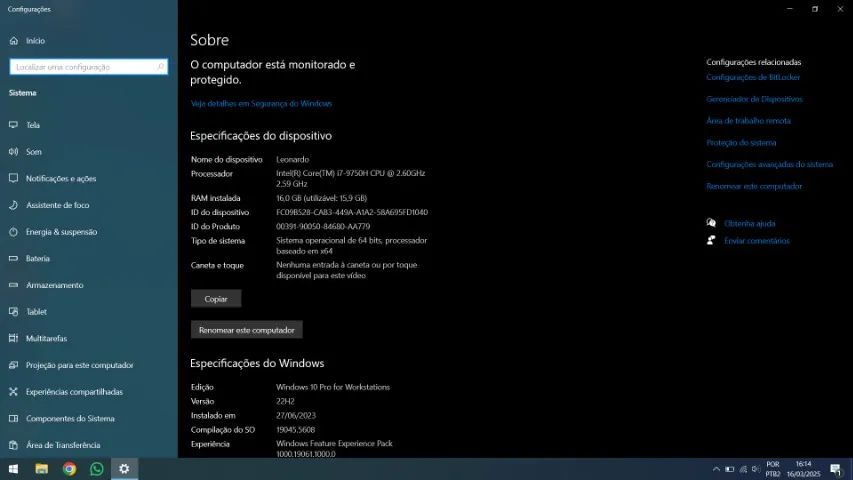Select product ID 00391-90050-84680-AA779
This screenshot has height=480, width=853.
point(323,226)
